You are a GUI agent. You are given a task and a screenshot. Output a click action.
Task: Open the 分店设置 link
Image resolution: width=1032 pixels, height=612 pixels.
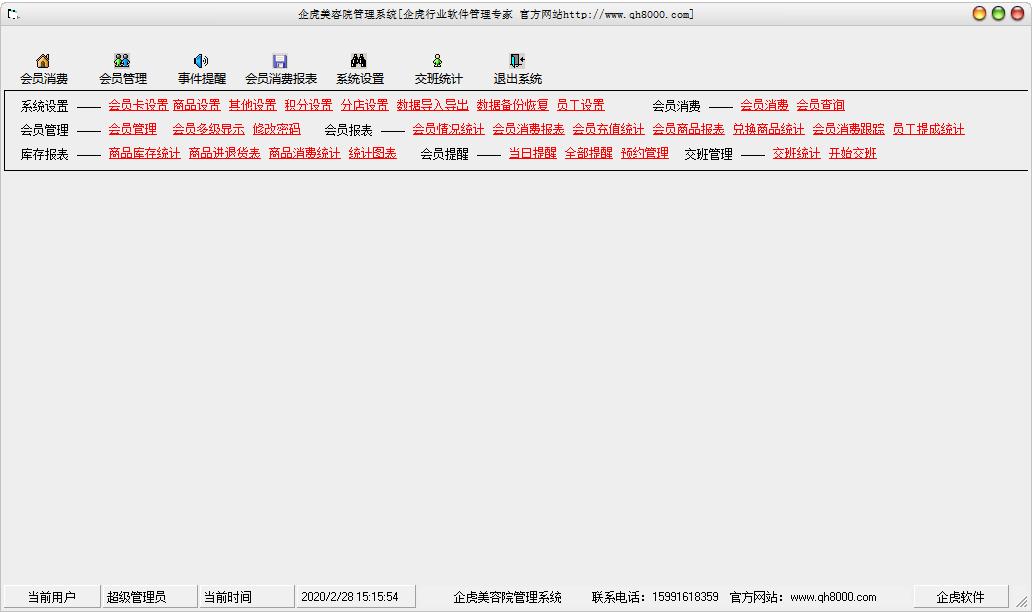coord(365,105)
